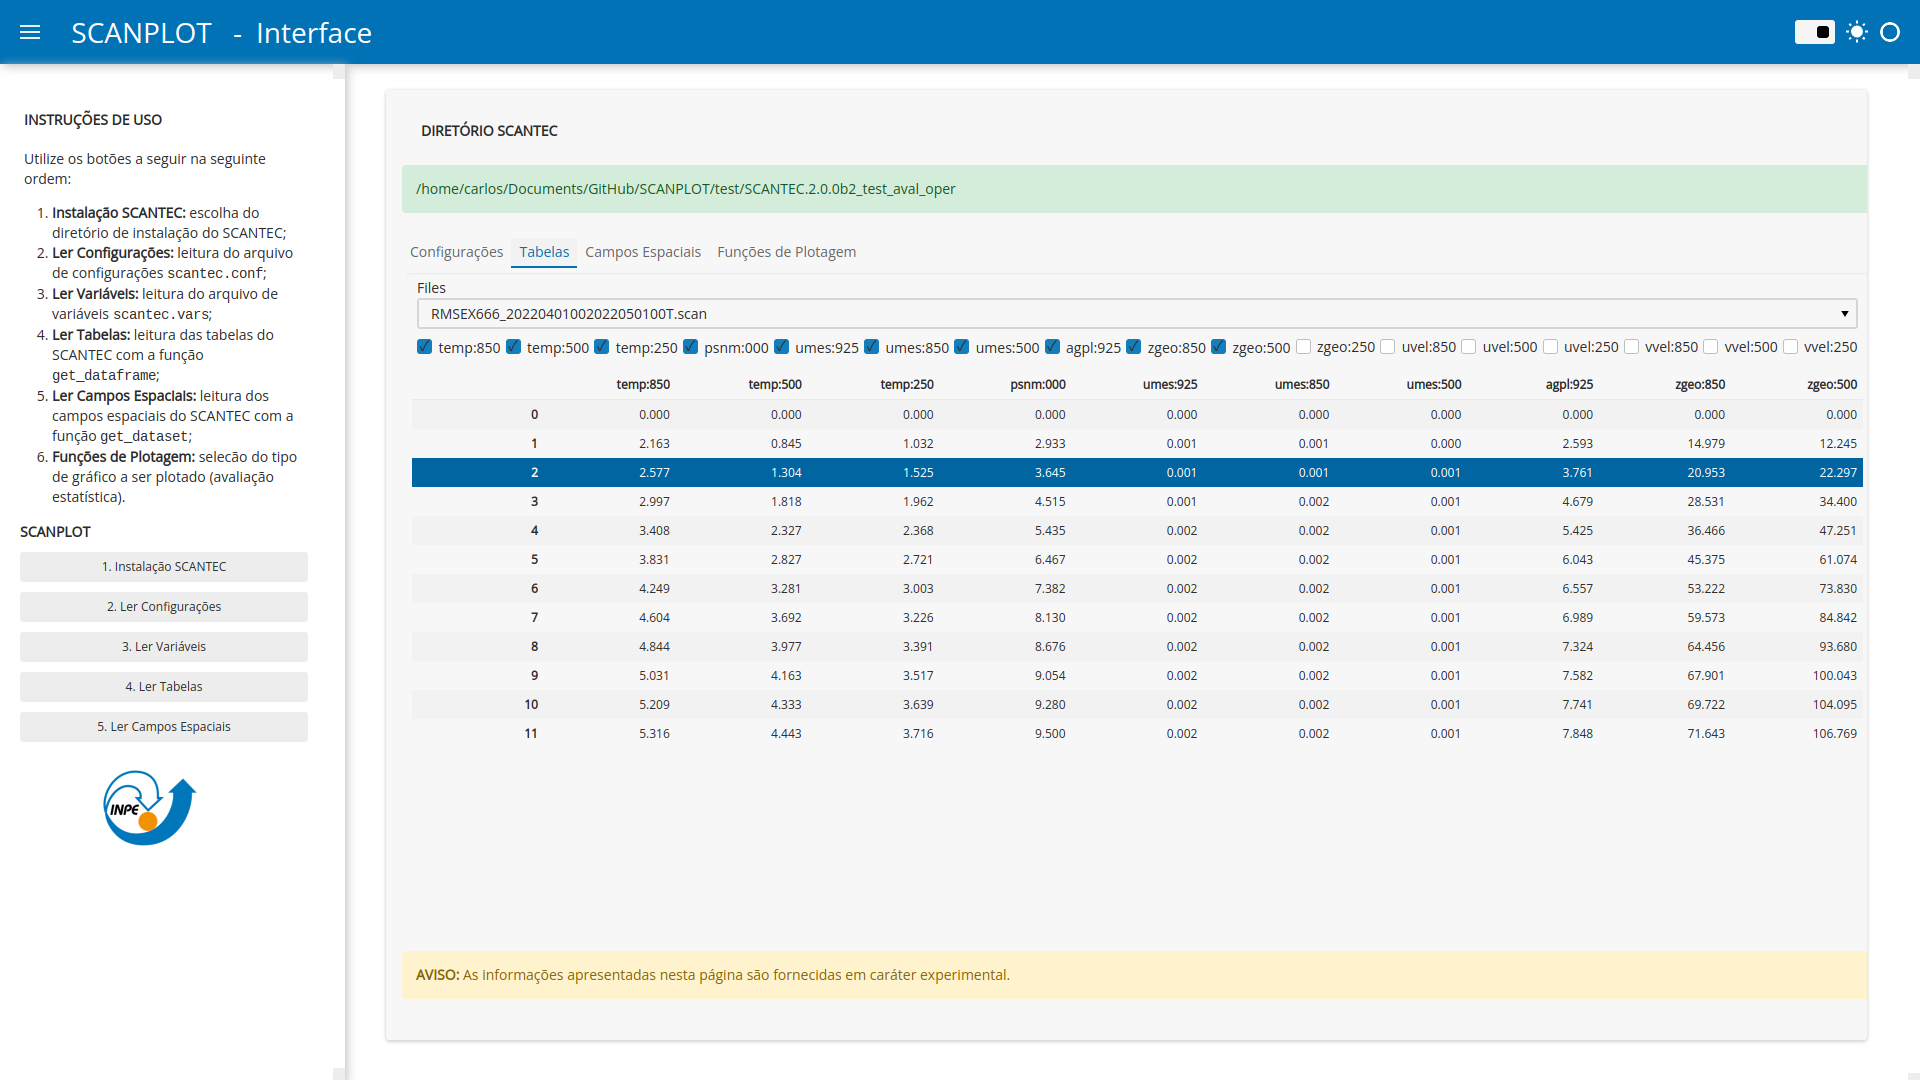Click the 3. Ler Variáveis button

coord(164,647)
